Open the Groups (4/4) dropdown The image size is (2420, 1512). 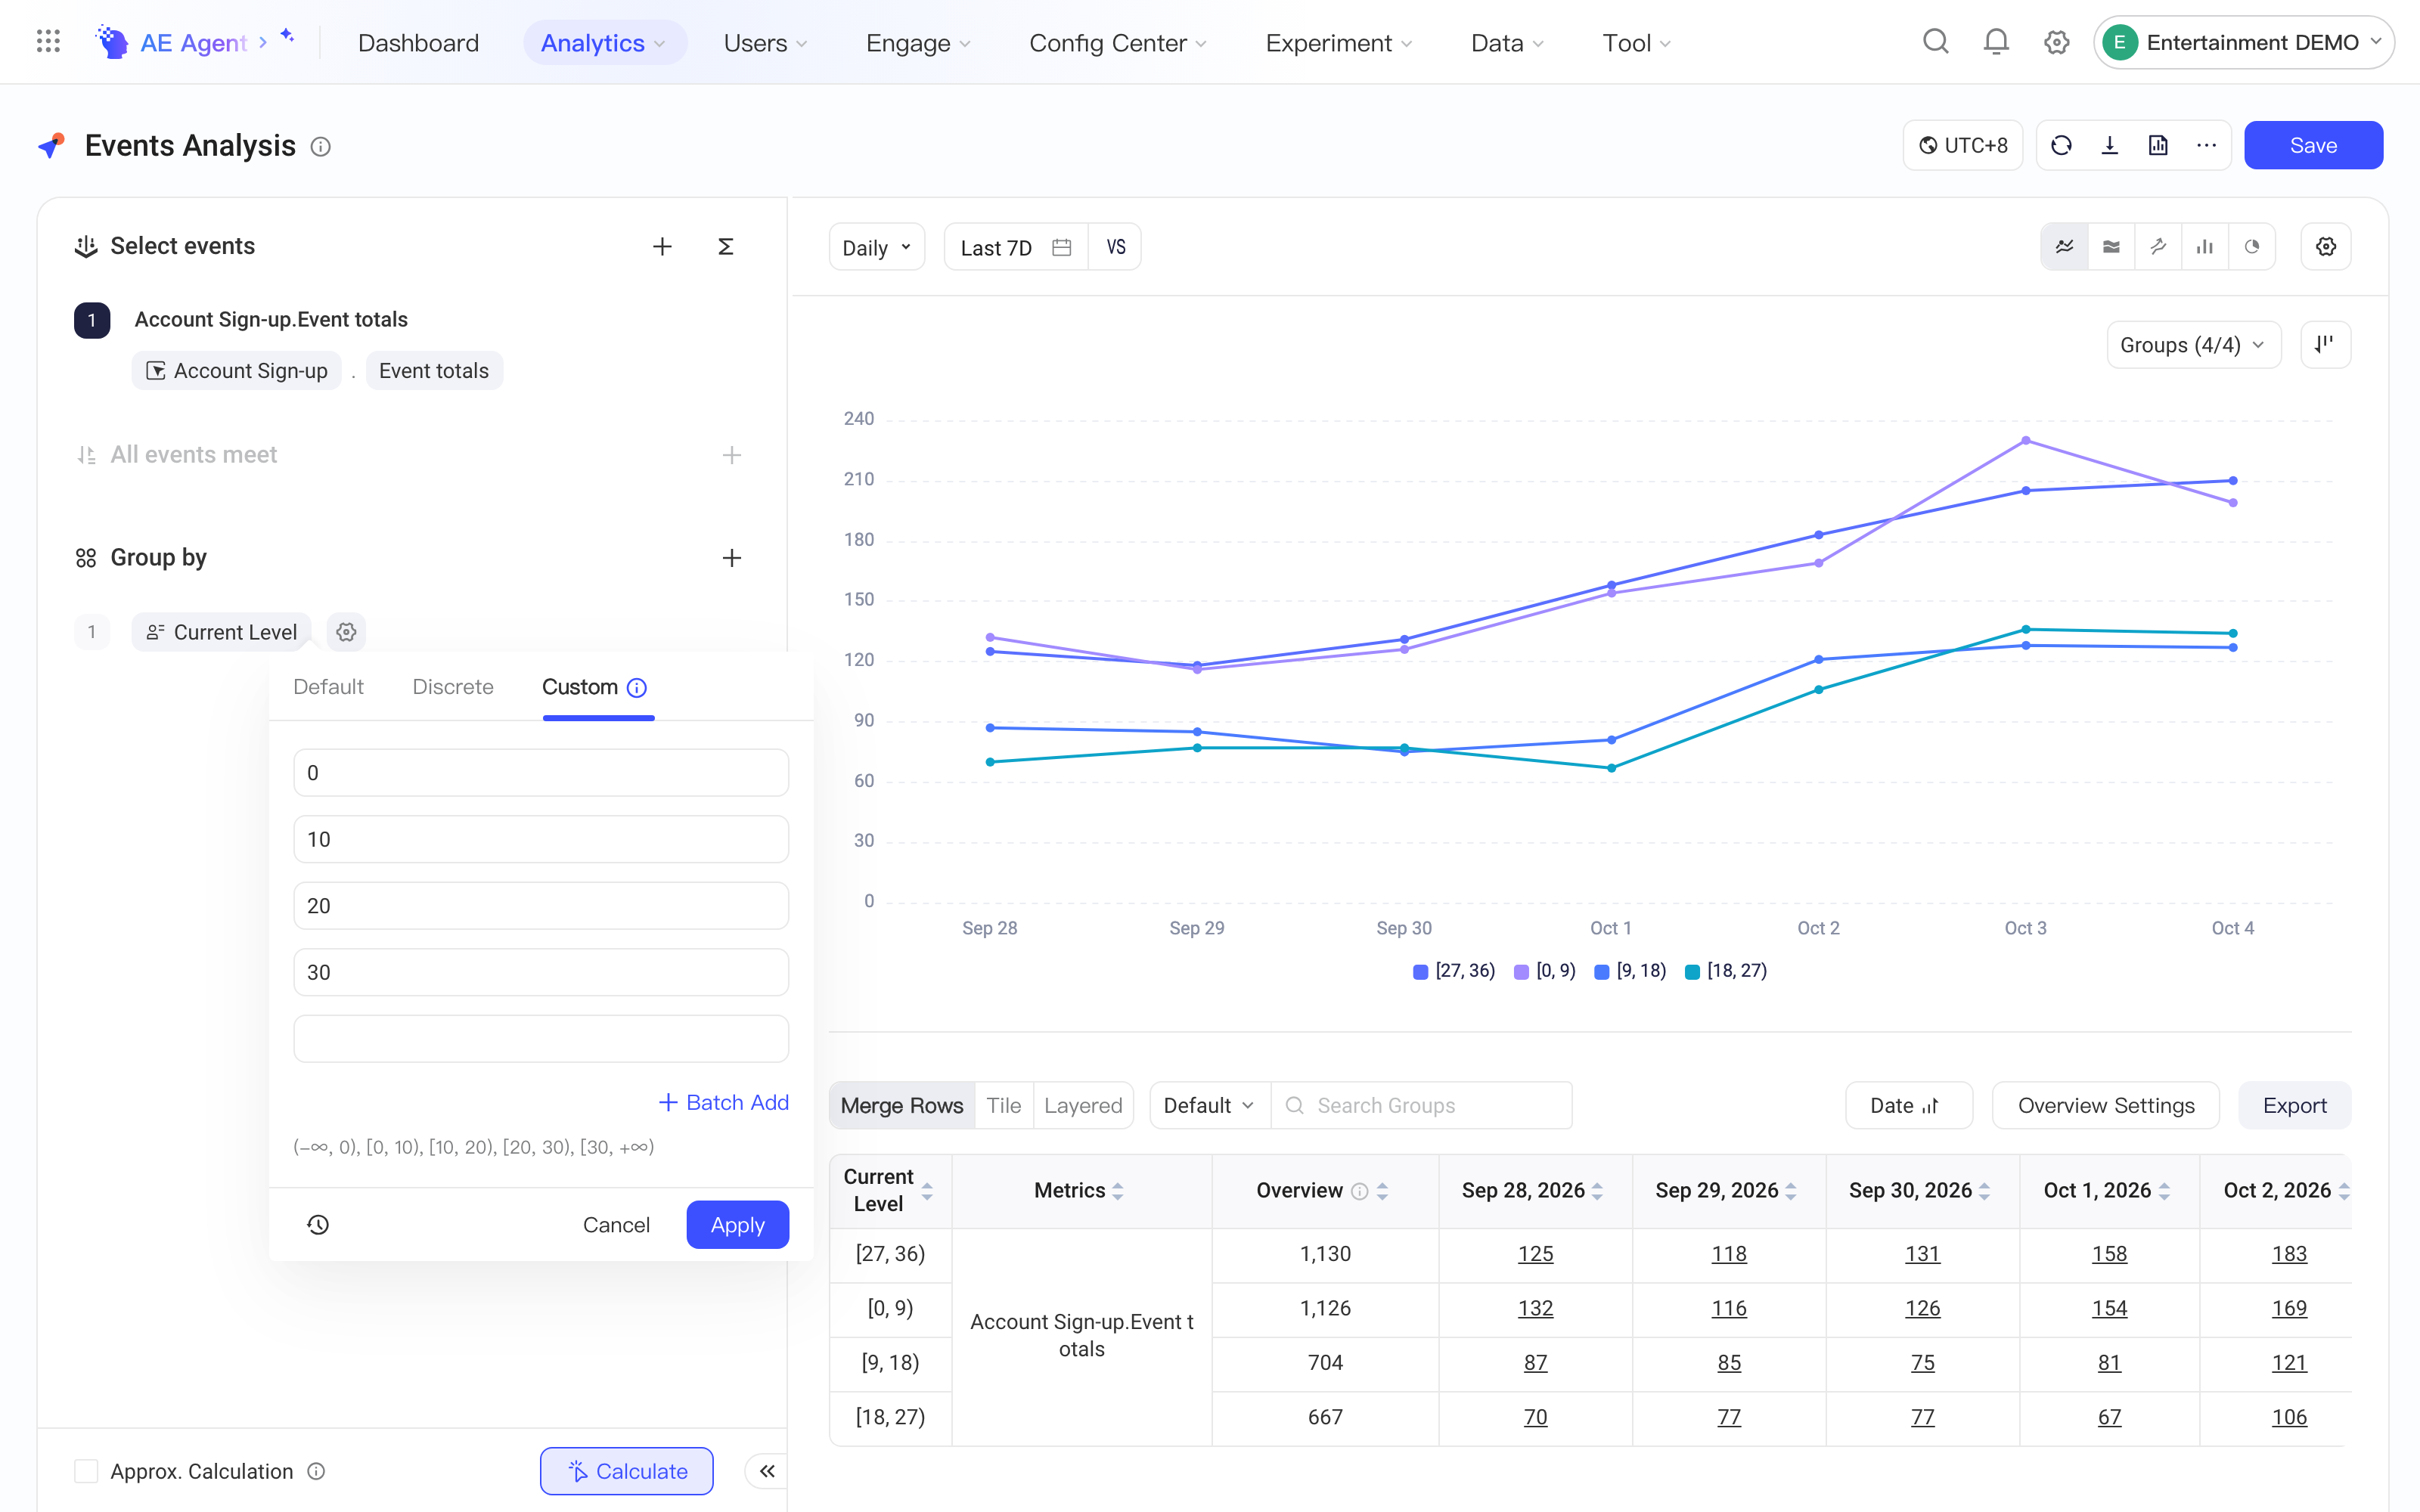click(x=2194, y=345)
